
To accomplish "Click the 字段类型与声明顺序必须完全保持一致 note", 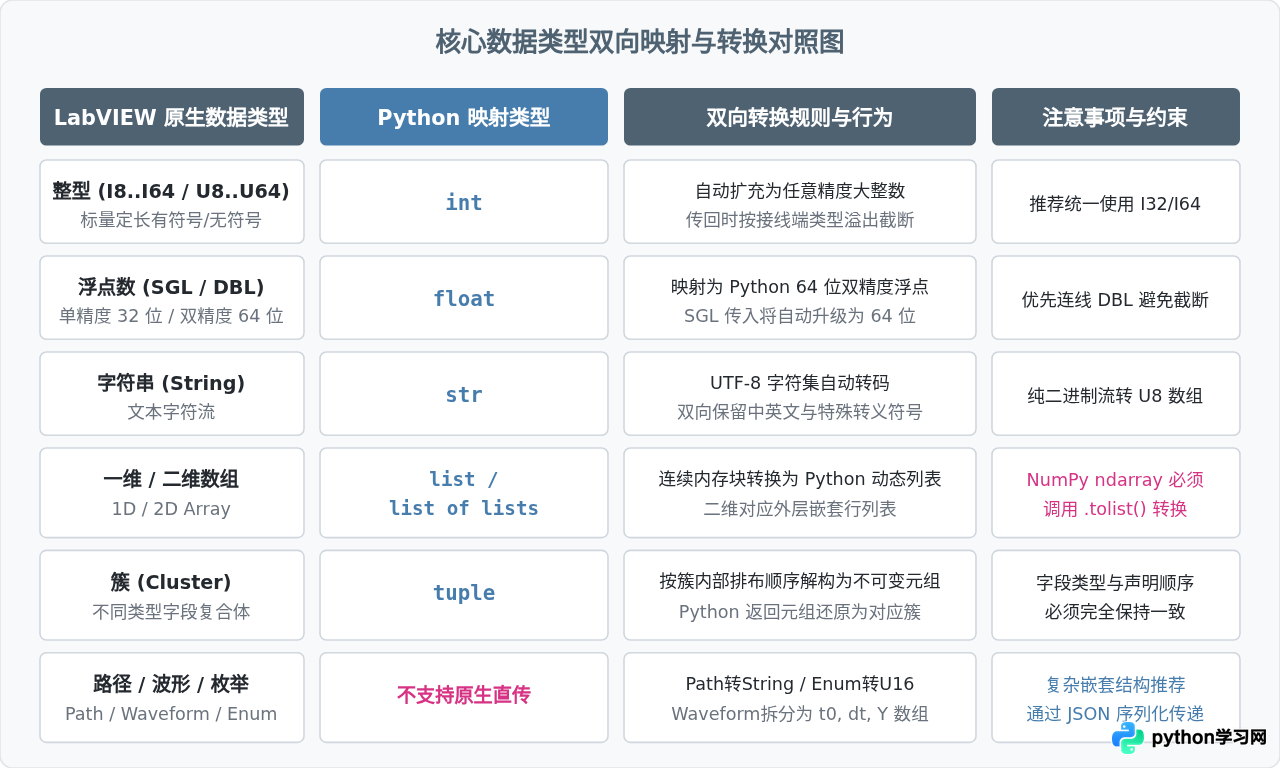I will click(x=1116, y=595).
